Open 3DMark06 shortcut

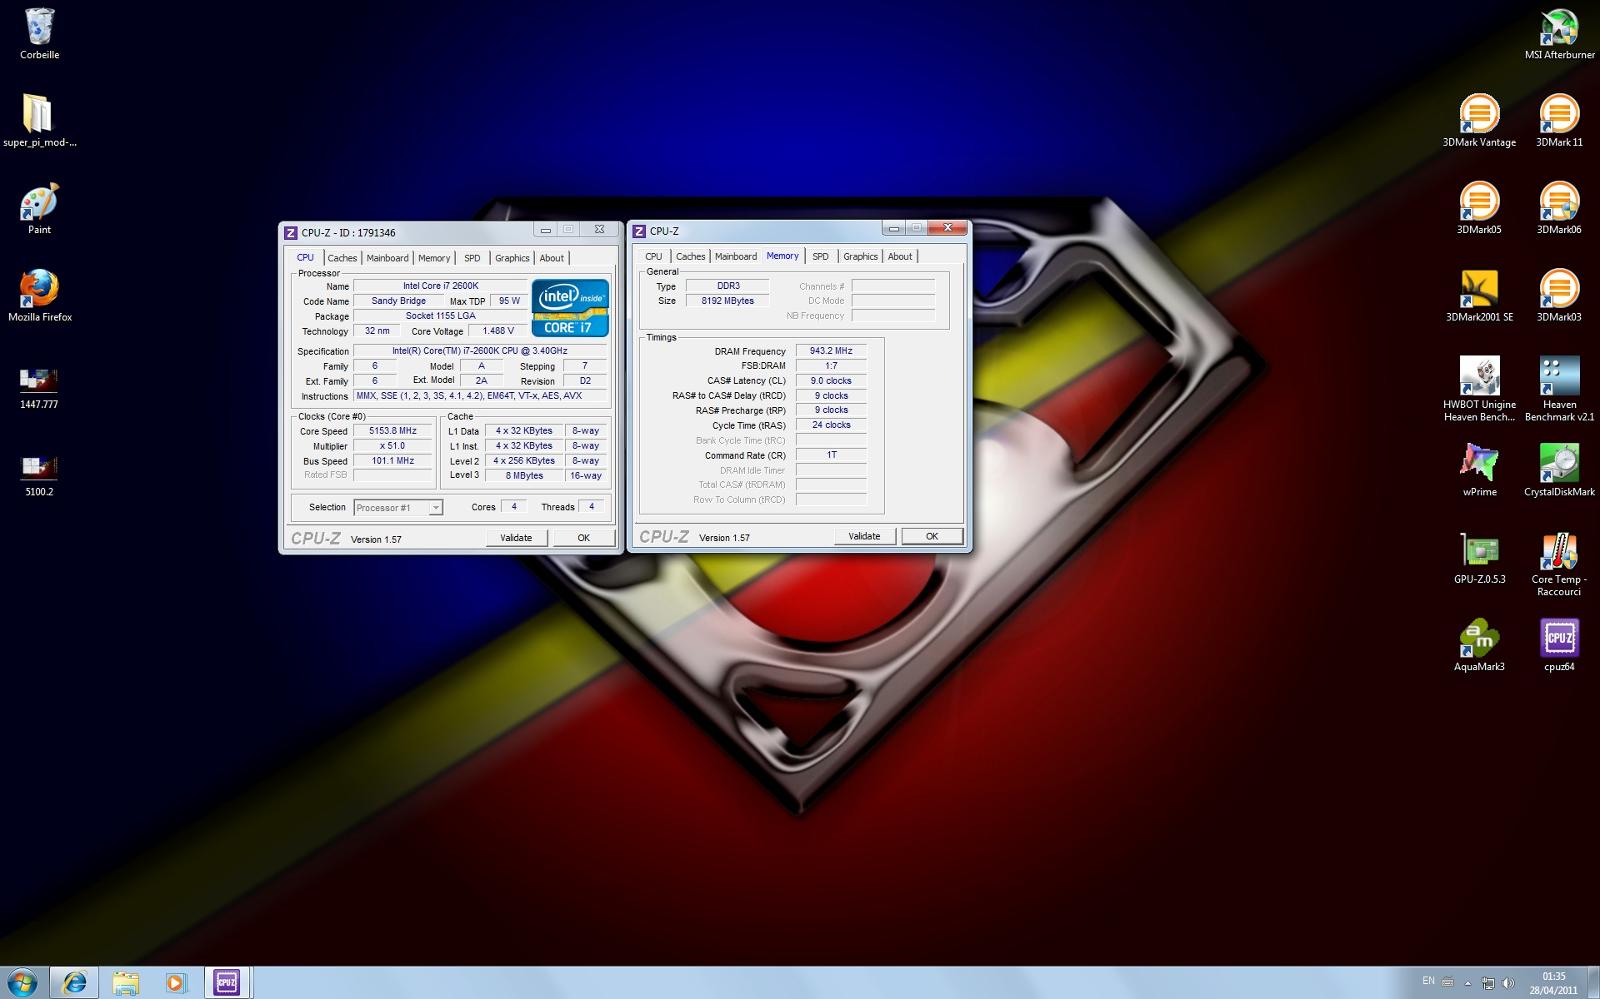[x=1559, y=208]
